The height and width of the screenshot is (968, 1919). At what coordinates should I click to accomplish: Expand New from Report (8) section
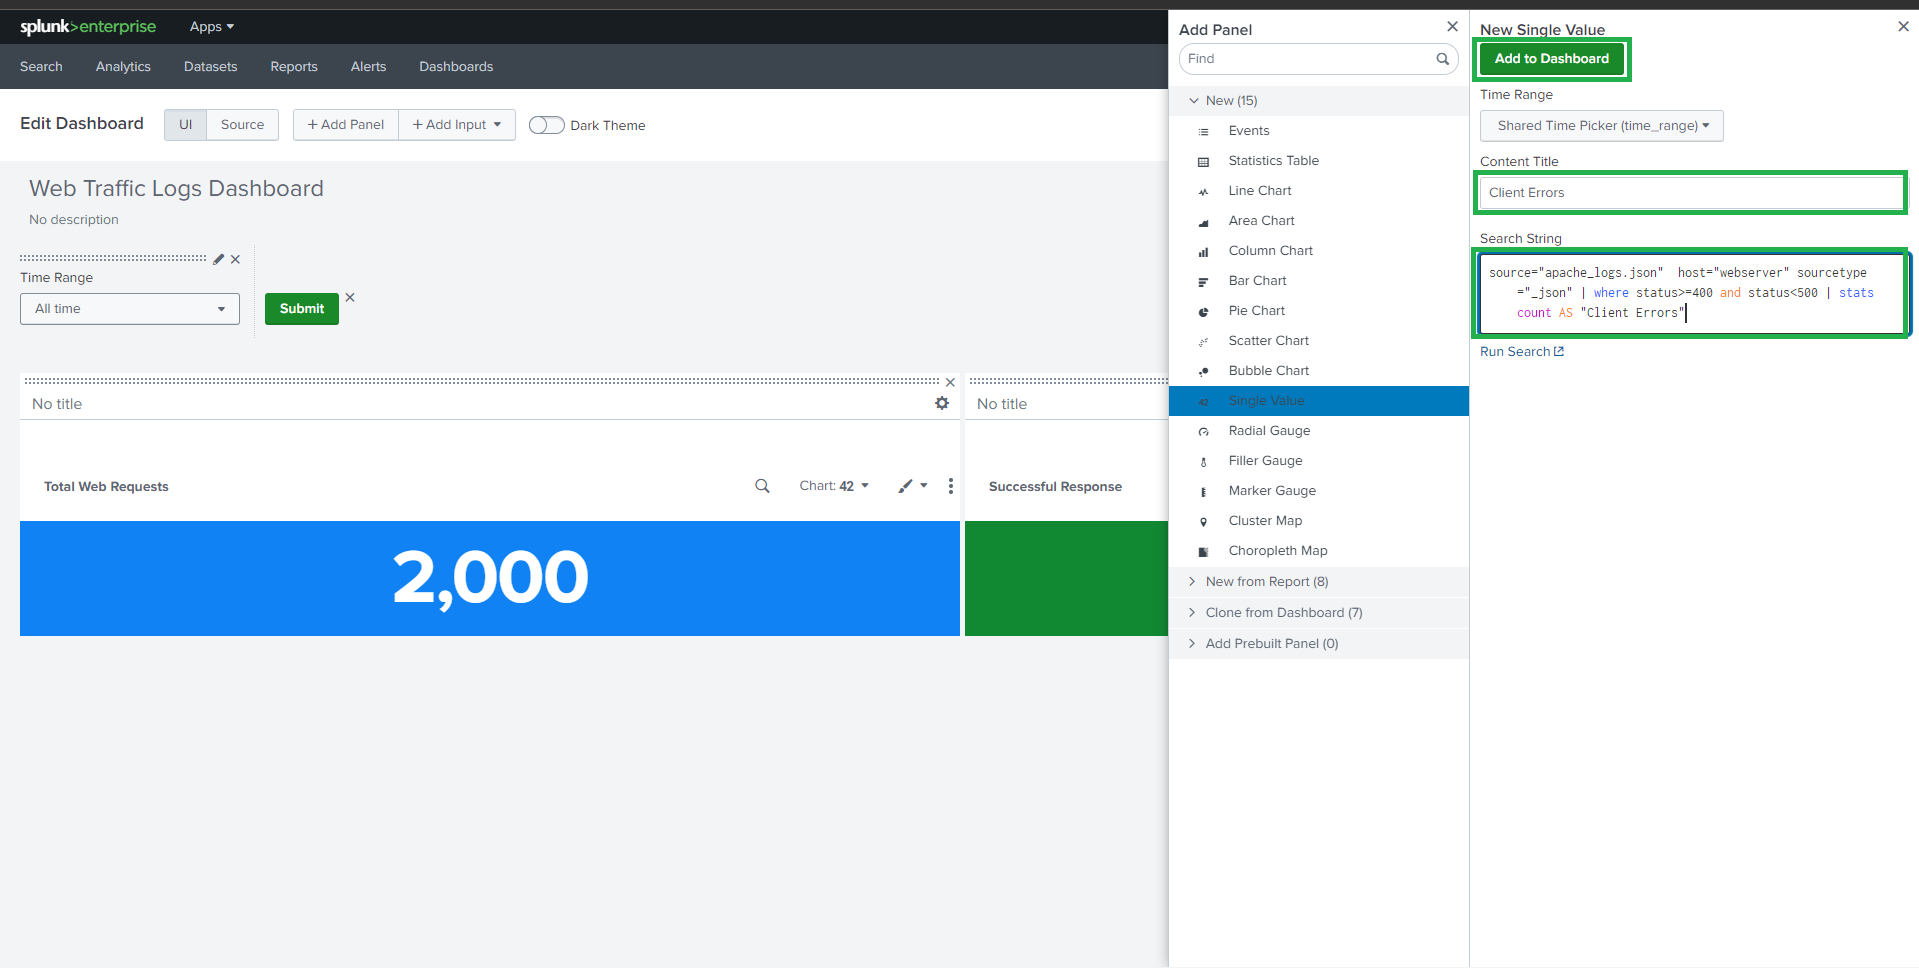point(1319,582)
